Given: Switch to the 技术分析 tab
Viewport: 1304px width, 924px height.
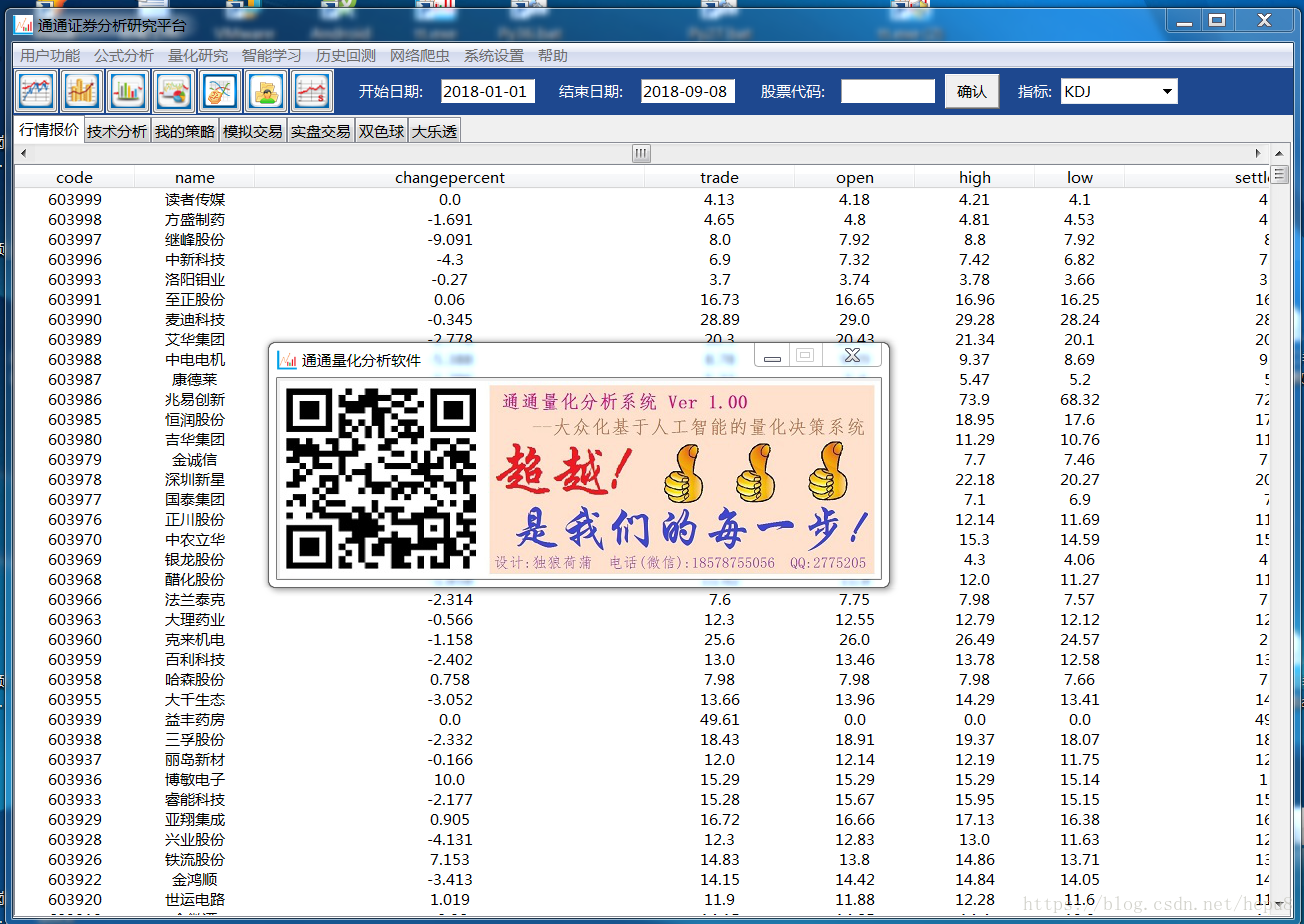Looking at the screenshot, I should tap(117, 131).
